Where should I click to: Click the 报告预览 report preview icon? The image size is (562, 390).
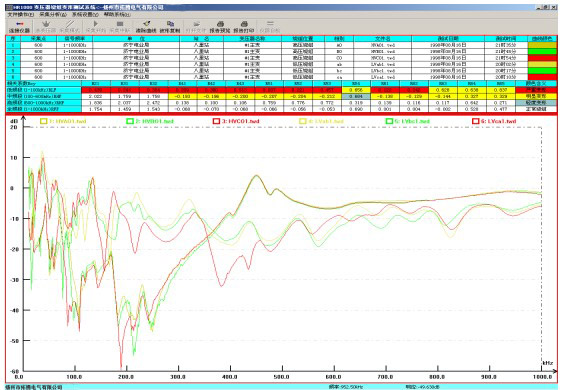click(220, 27)
